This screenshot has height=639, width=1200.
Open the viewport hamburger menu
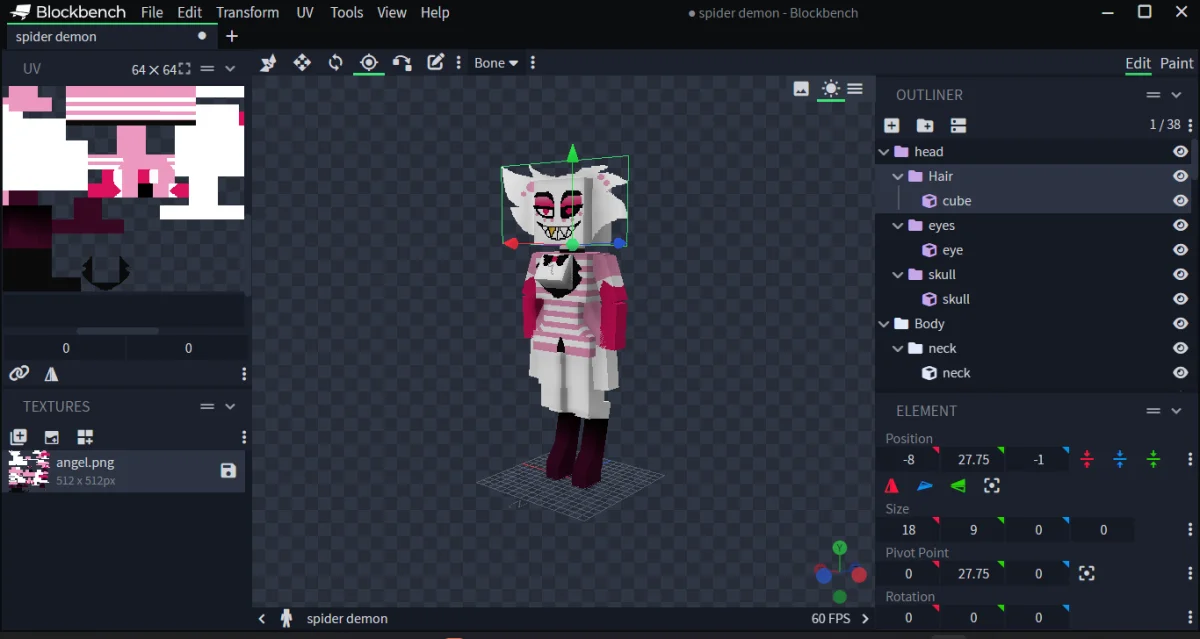tap(855, 89)
